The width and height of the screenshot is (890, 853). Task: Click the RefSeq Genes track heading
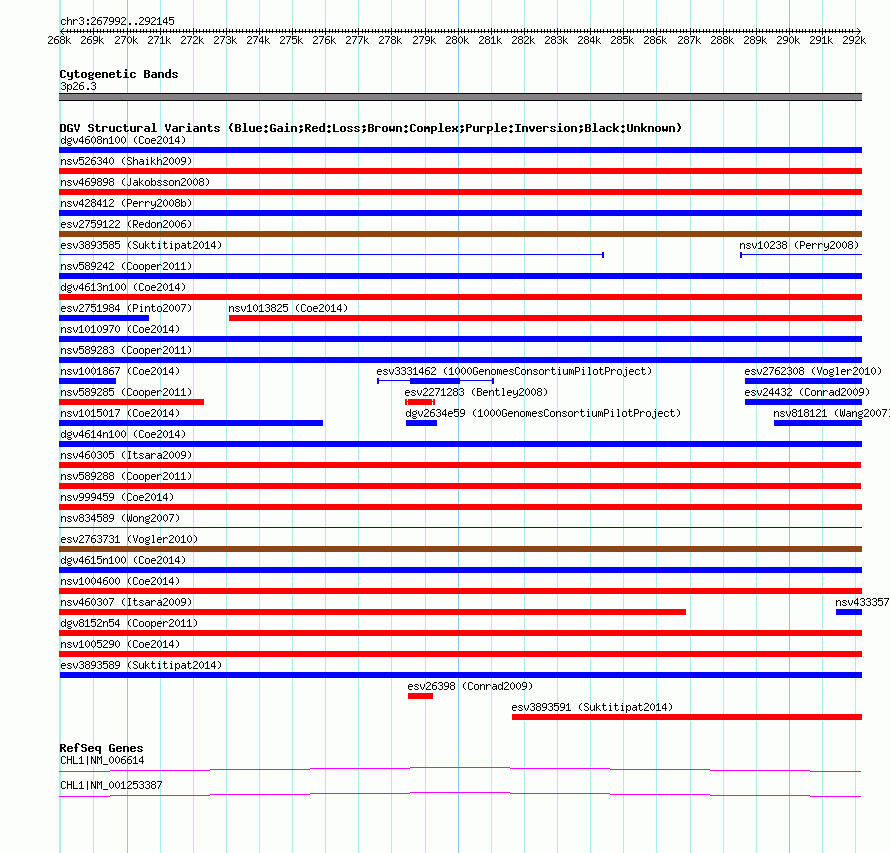(101, 748)
